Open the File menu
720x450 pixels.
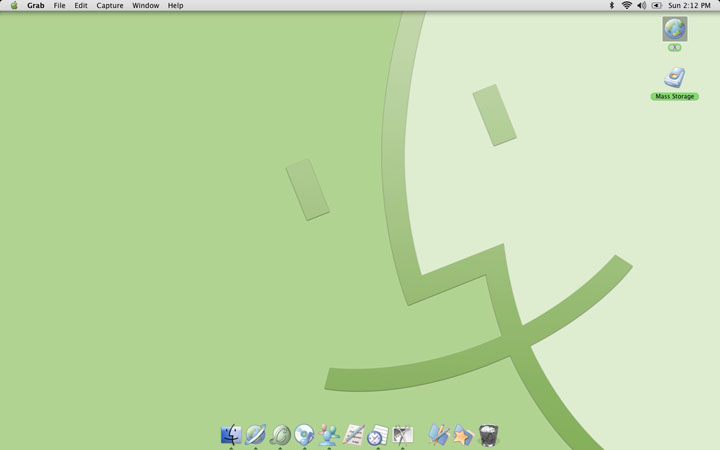(x=59, y=6)
